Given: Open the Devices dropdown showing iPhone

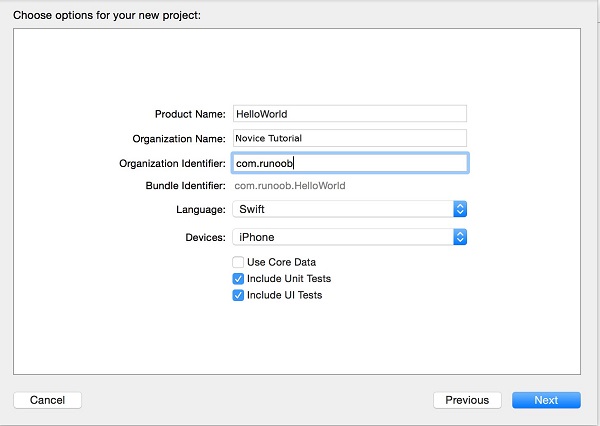Looking at the screenshot, I should pos(342,237).
